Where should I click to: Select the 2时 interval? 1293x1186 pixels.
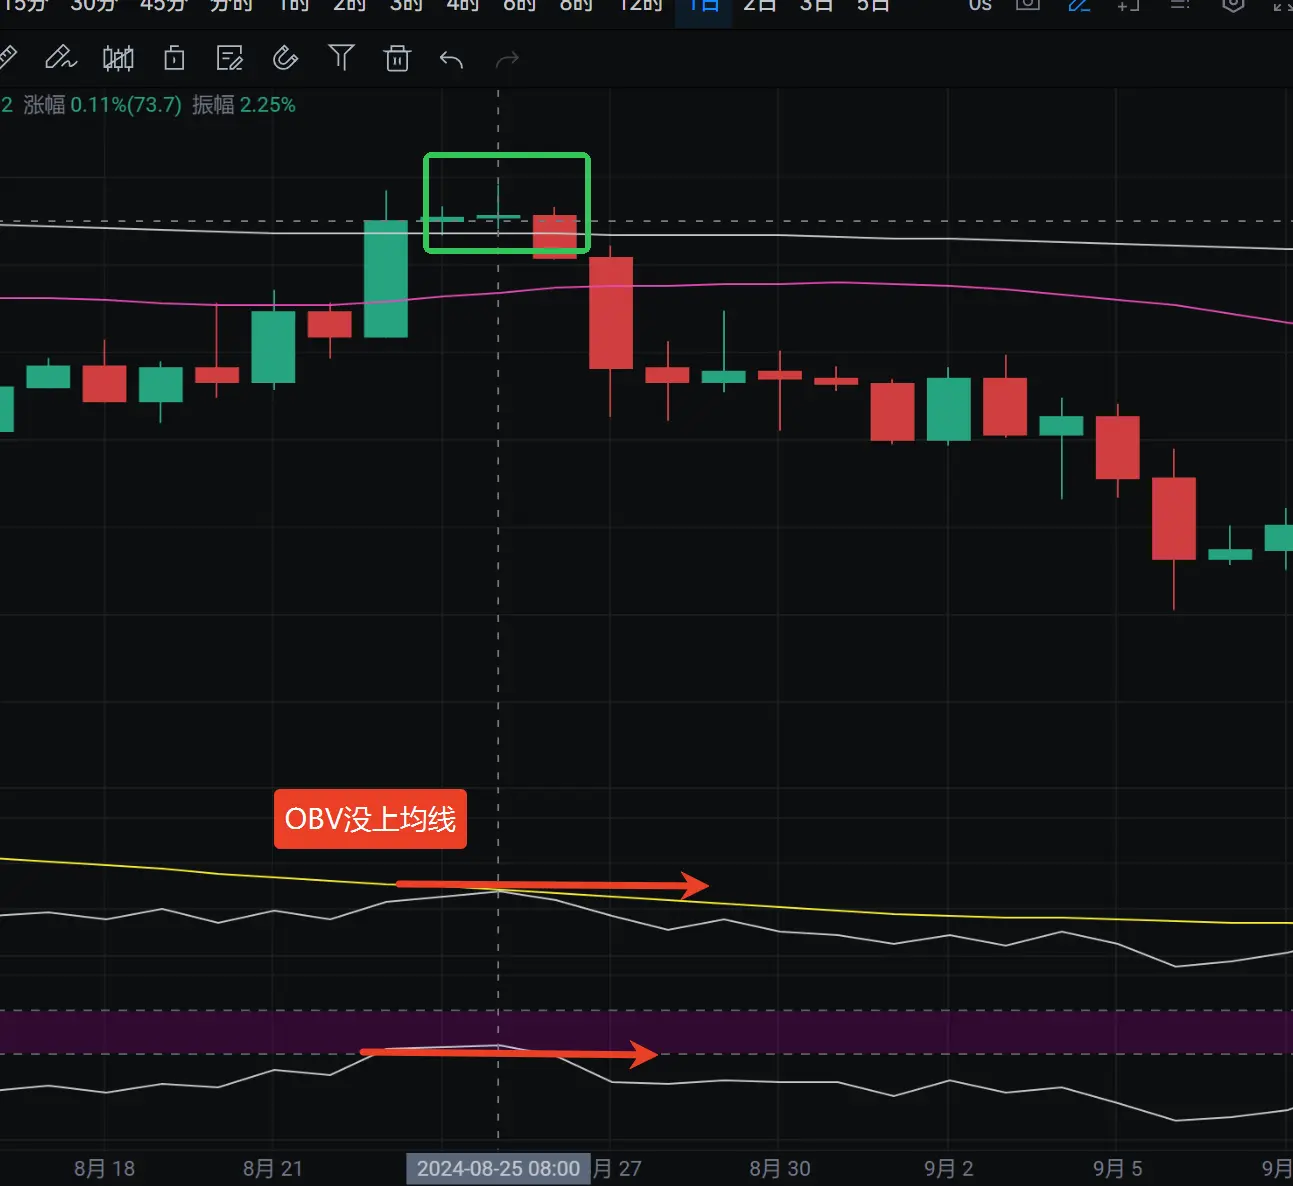tap(350, 5)
